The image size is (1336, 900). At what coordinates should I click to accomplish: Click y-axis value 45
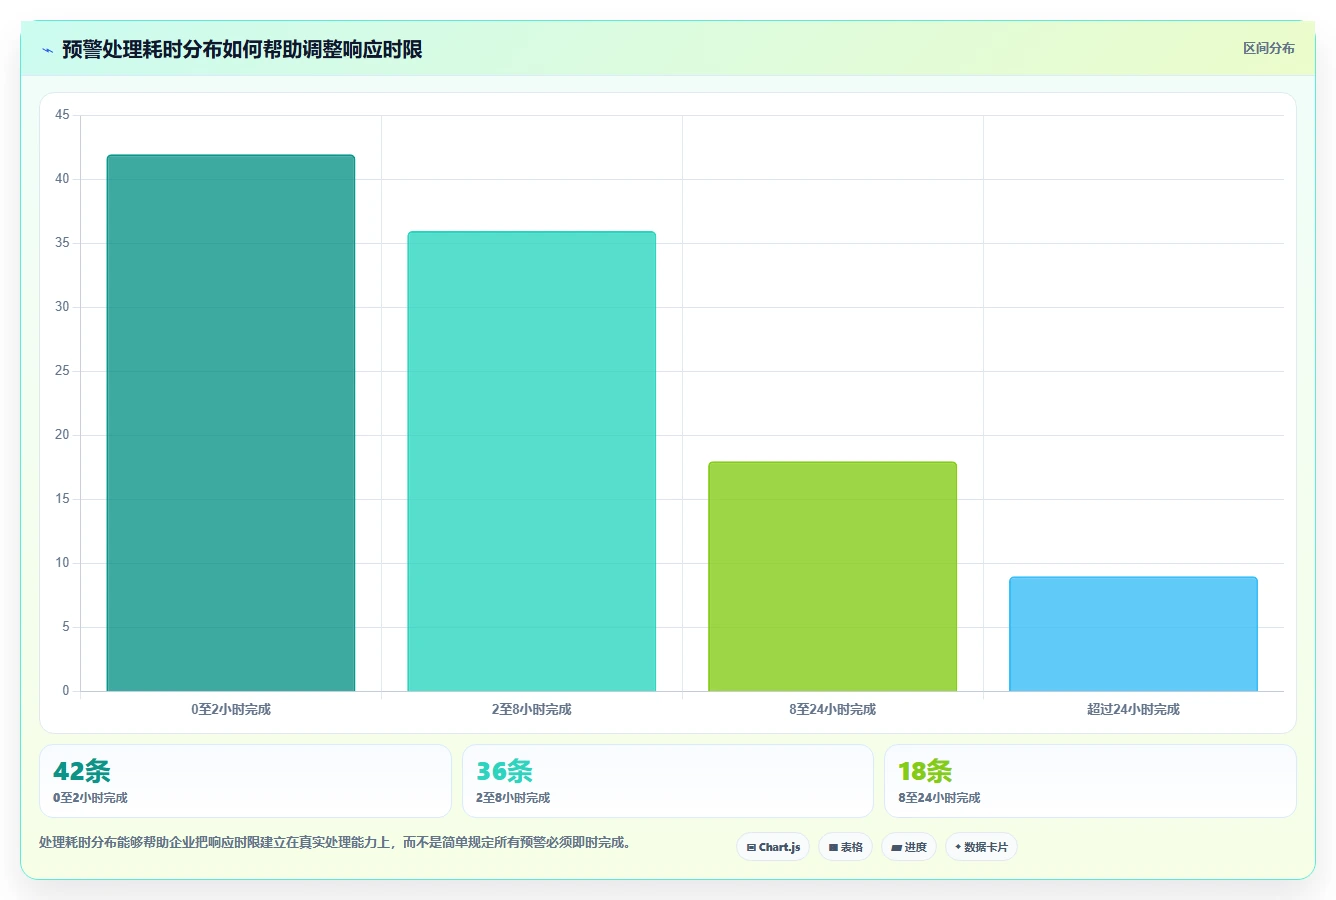click(62, 115)
